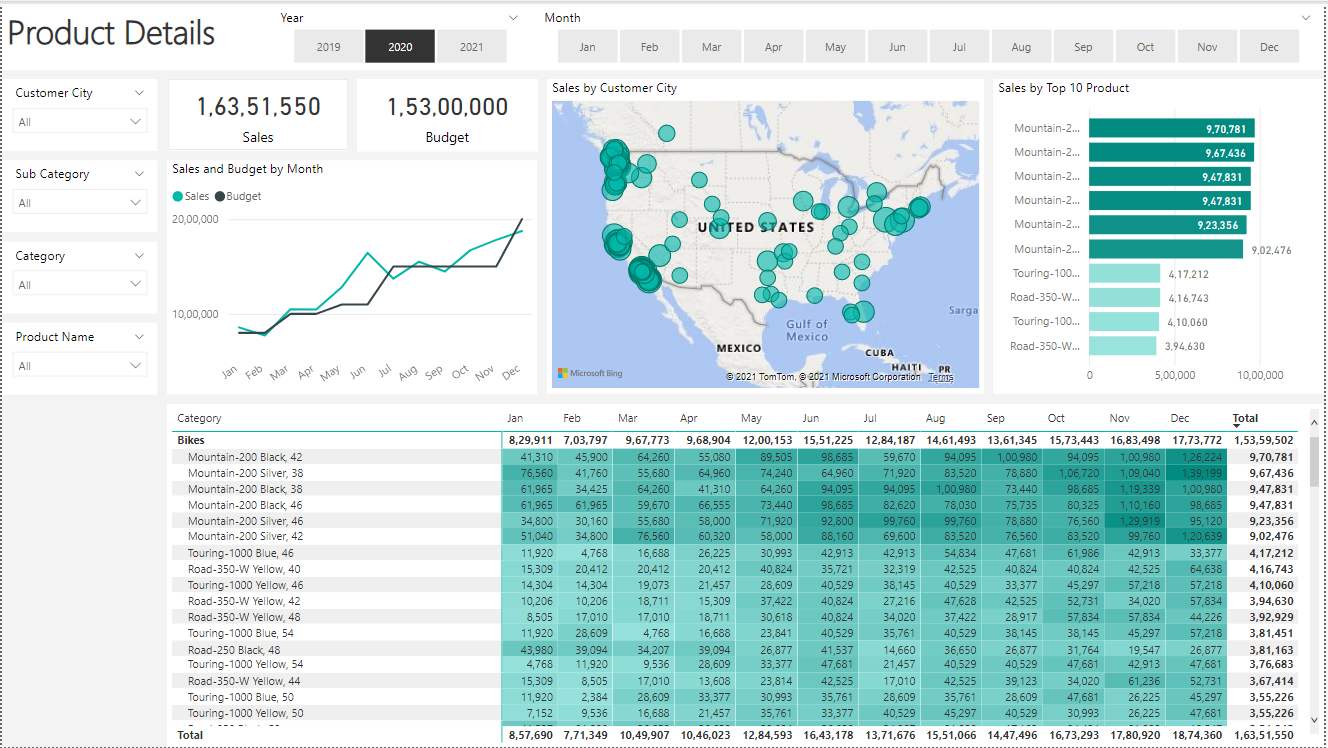Filter by Sep month button

[x=1084, y=47]
